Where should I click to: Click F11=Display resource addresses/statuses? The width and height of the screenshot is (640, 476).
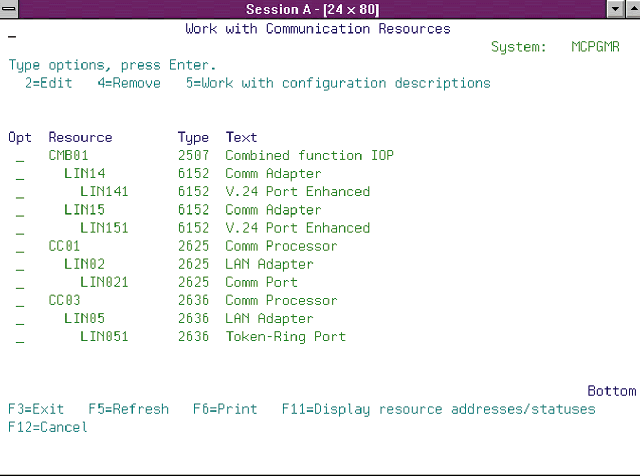[x=438, y=409]
